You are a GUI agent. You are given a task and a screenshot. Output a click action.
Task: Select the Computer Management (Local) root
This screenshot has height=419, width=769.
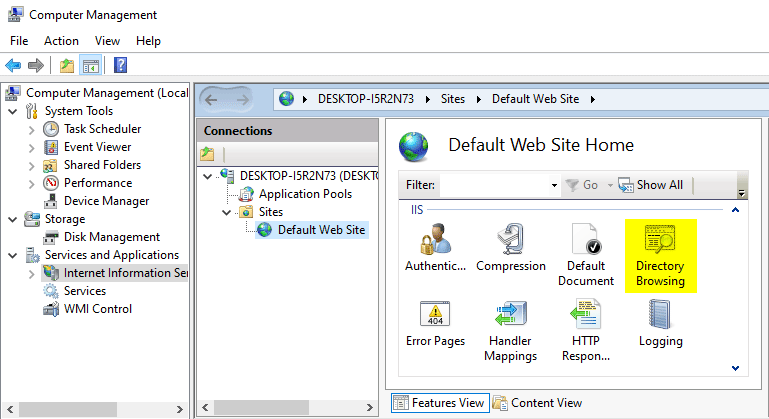[106, 93]
